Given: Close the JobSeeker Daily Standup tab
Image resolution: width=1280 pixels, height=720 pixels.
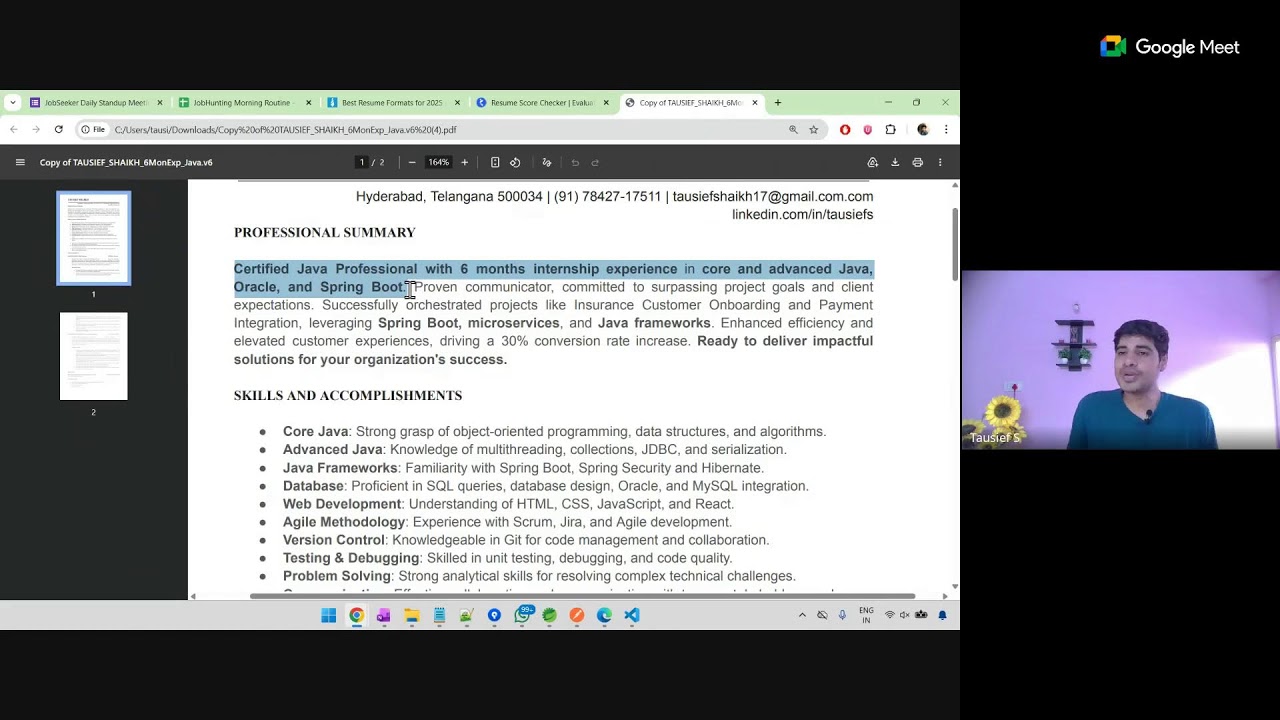Looking at the screenshot, I should 159,102.
